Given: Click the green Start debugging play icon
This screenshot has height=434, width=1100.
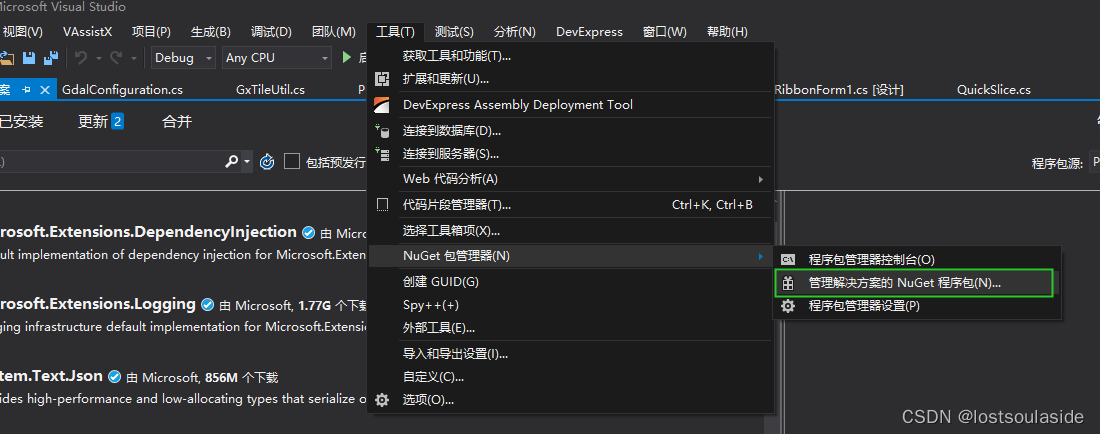Looking at the screenshot, I should click(347, 57).
